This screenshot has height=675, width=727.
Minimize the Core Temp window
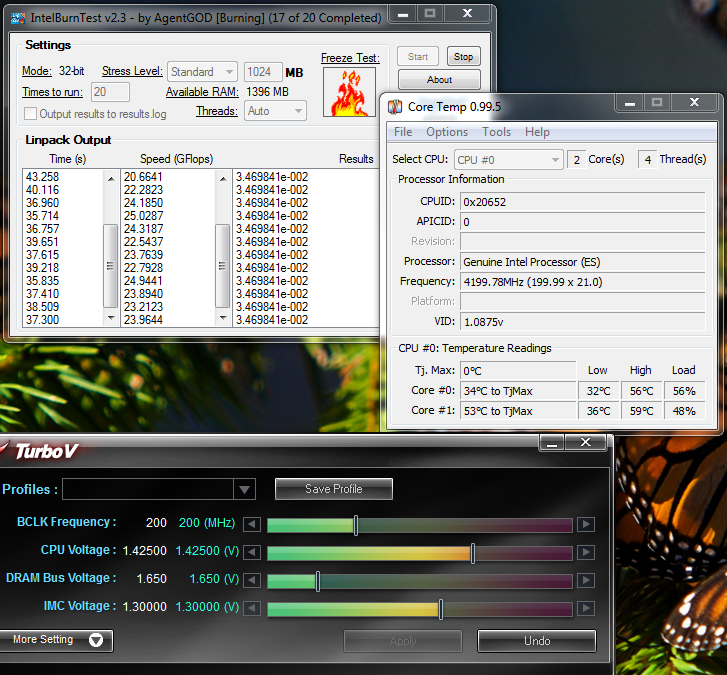pos(630,103)
